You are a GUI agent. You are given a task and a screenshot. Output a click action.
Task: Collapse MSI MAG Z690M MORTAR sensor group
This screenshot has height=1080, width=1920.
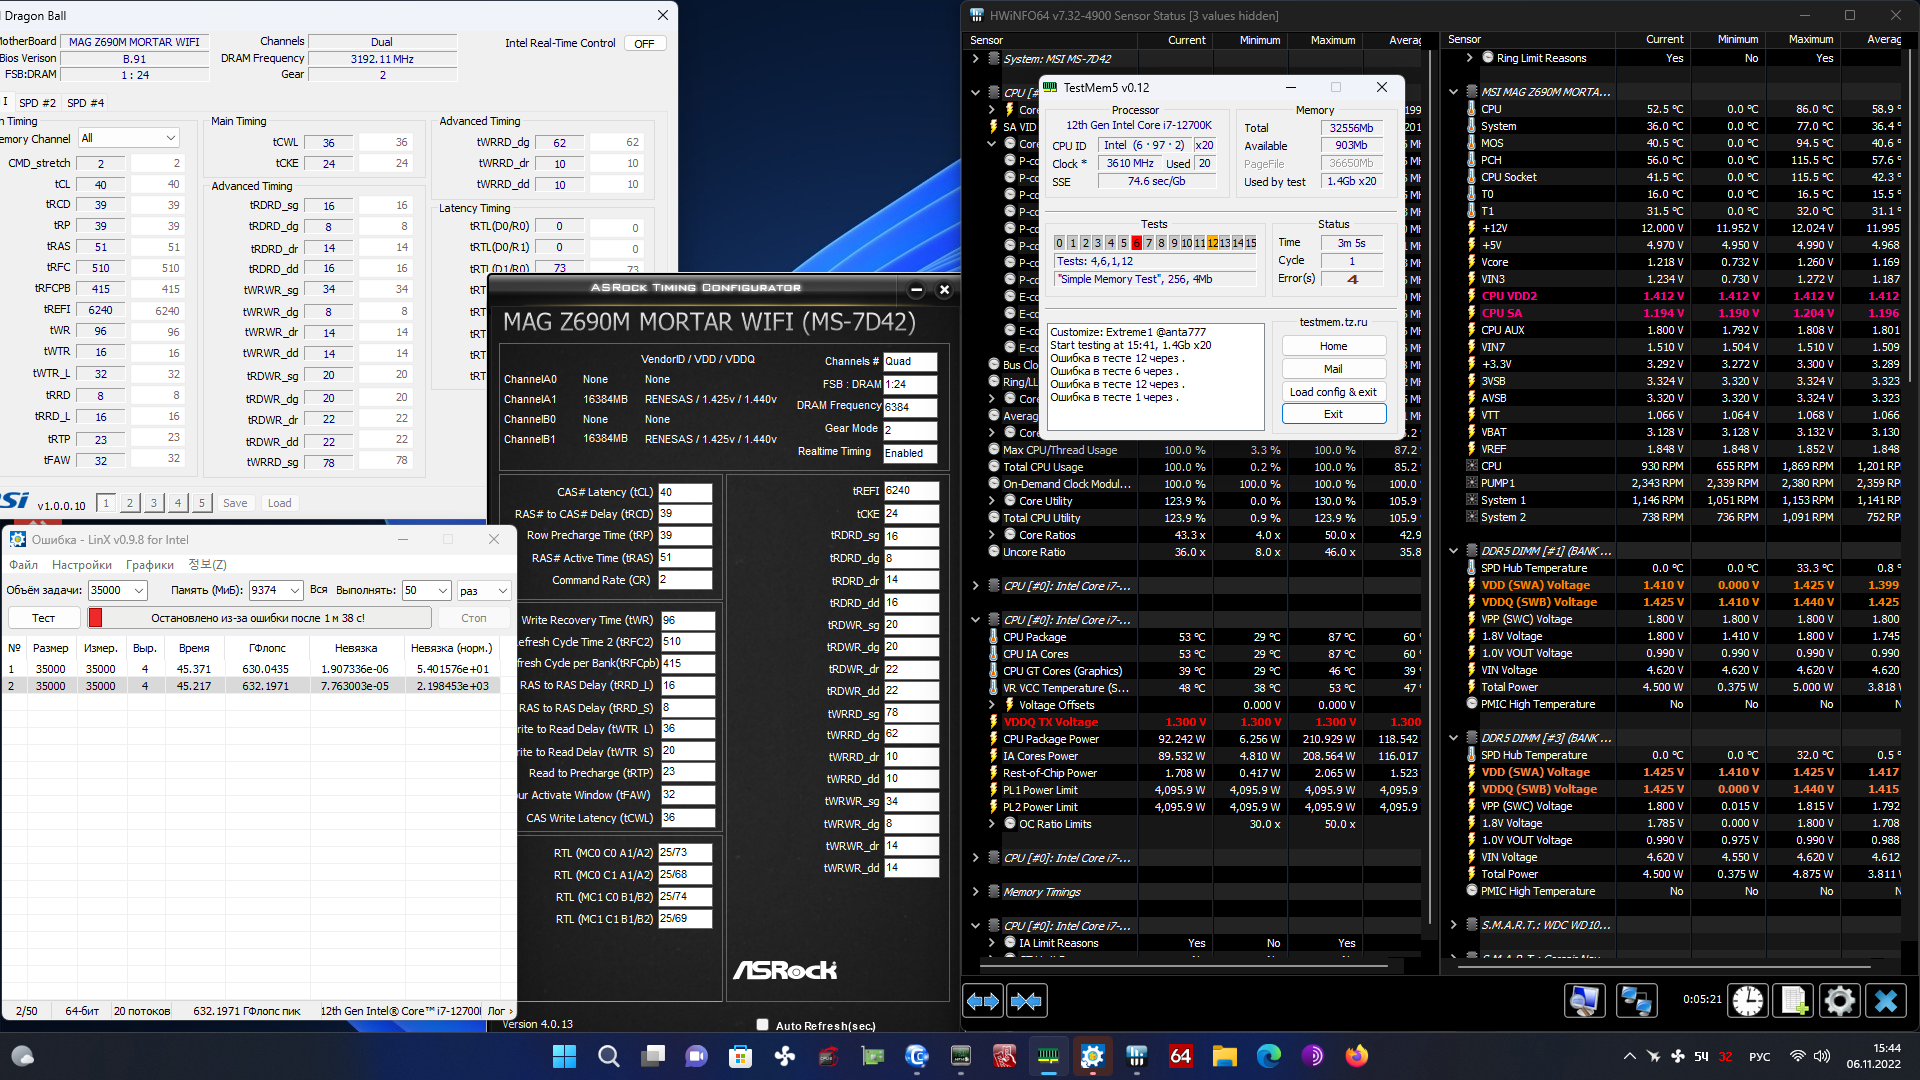pyautogui.click(x=1454, y=92)
